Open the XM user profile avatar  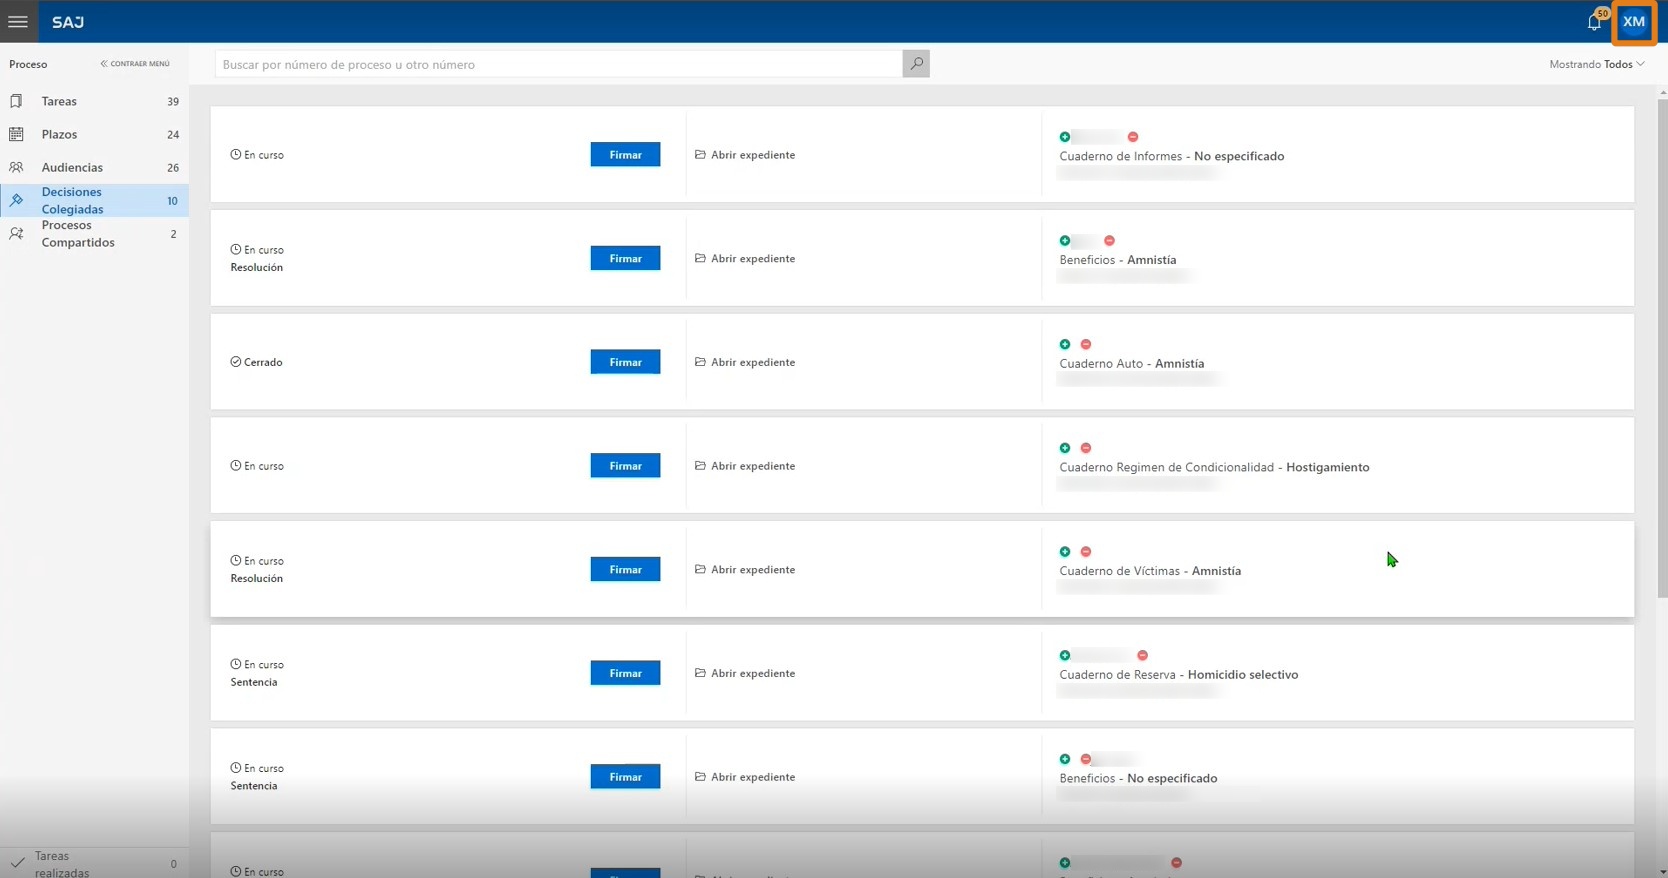pyautogui.click(x=1634, y=22)
